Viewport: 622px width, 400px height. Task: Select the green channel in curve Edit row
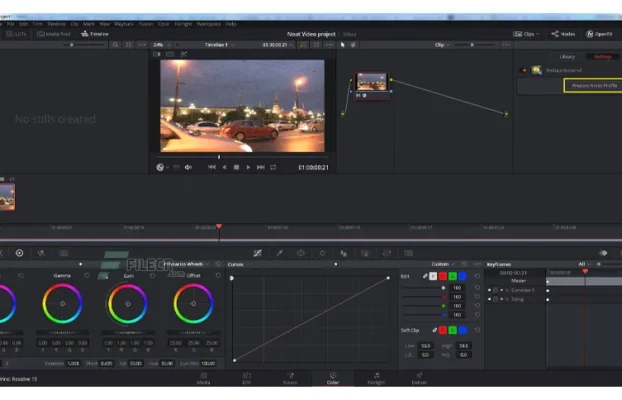pos(453,276)
